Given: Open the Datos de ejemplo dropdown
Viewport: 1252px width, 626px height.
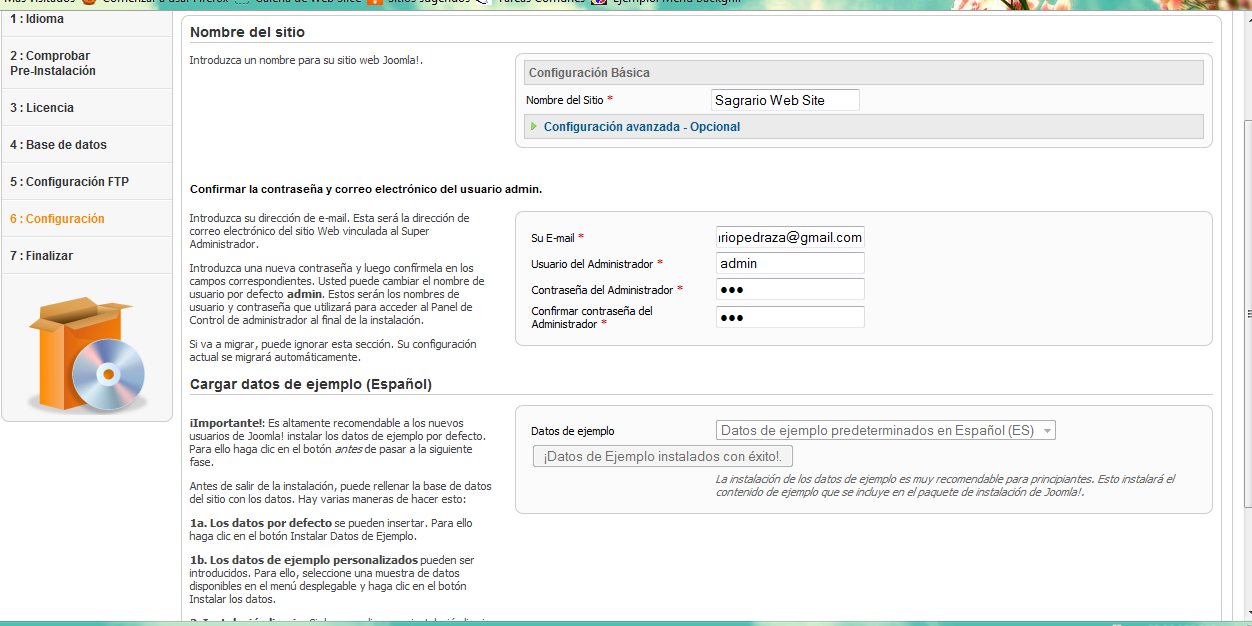Looking at the screenshot, I should [x=886, y=431].
